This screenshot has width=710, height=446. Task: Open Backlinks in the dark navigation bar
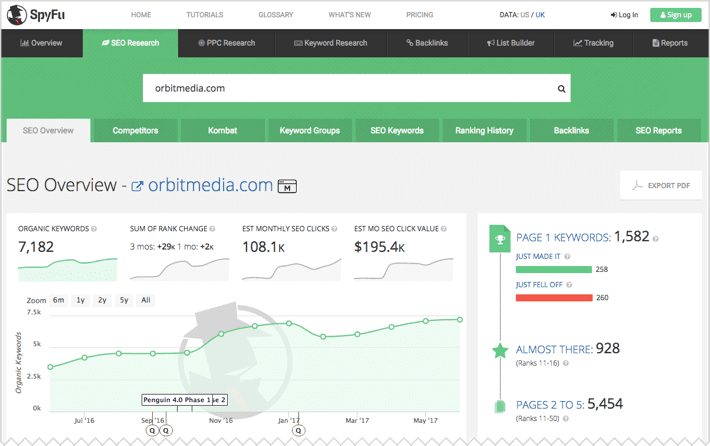(x=427, y=43)
